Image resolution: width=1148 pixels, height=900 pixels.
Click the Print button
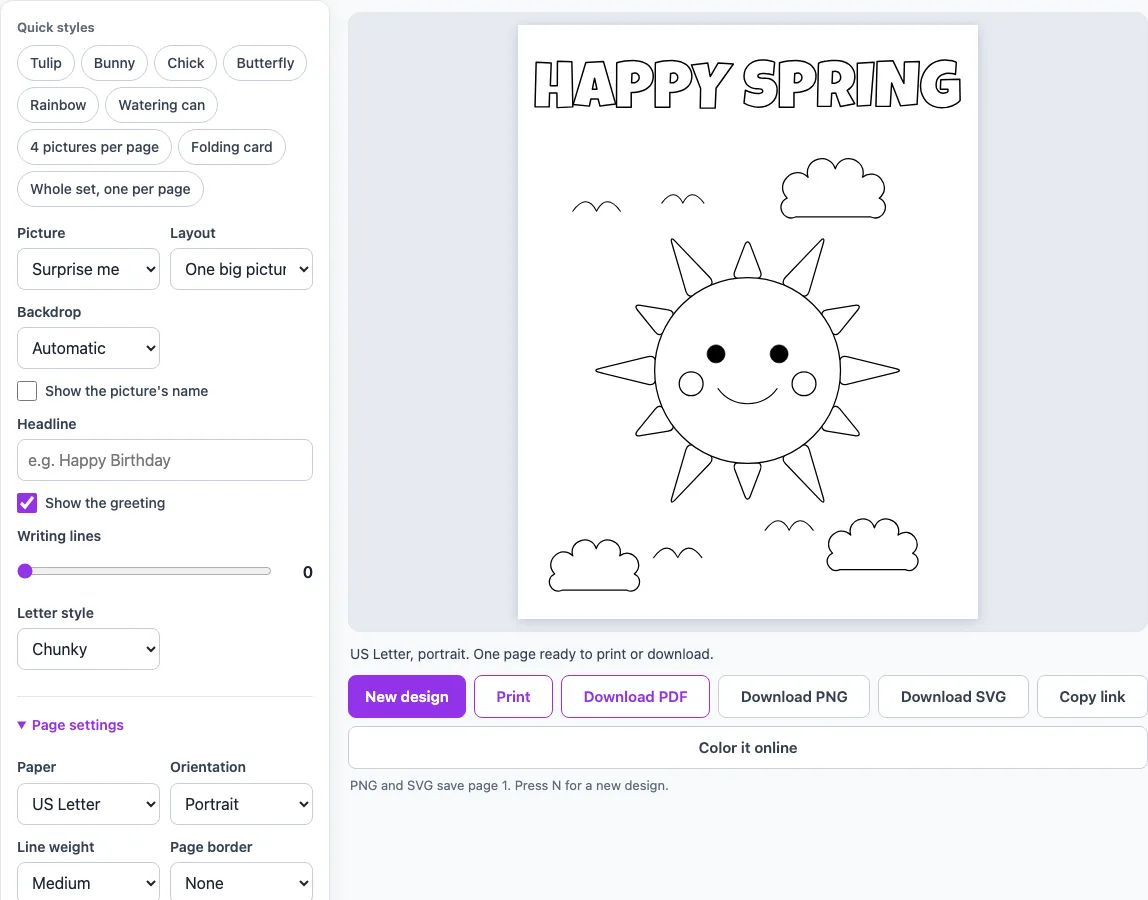click(x=513, y=696)
